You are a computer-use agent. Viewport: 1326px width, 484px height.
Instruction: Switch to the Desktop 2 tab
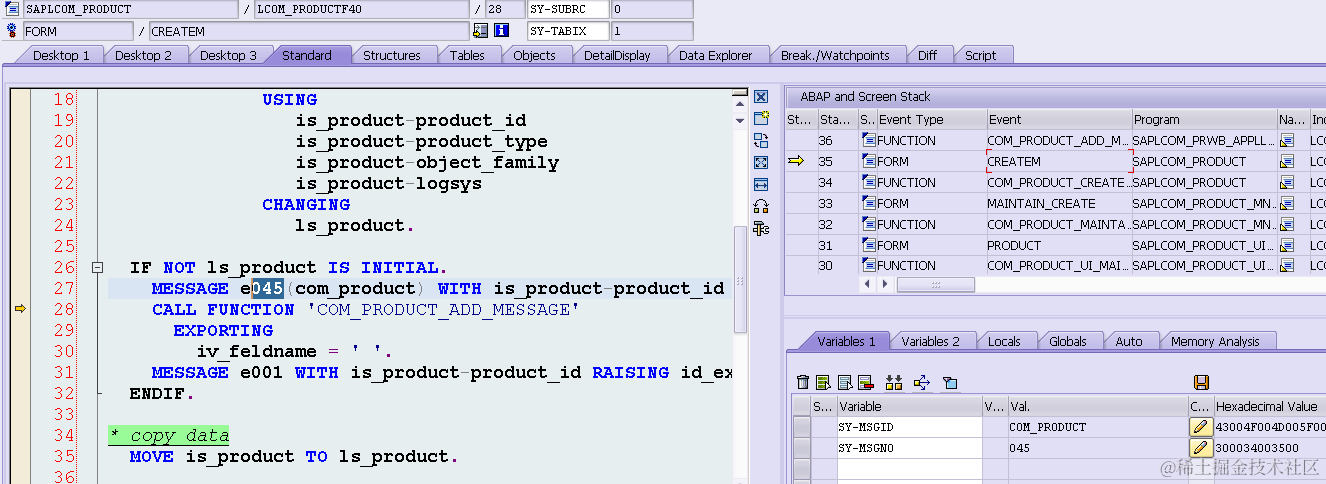143,56
